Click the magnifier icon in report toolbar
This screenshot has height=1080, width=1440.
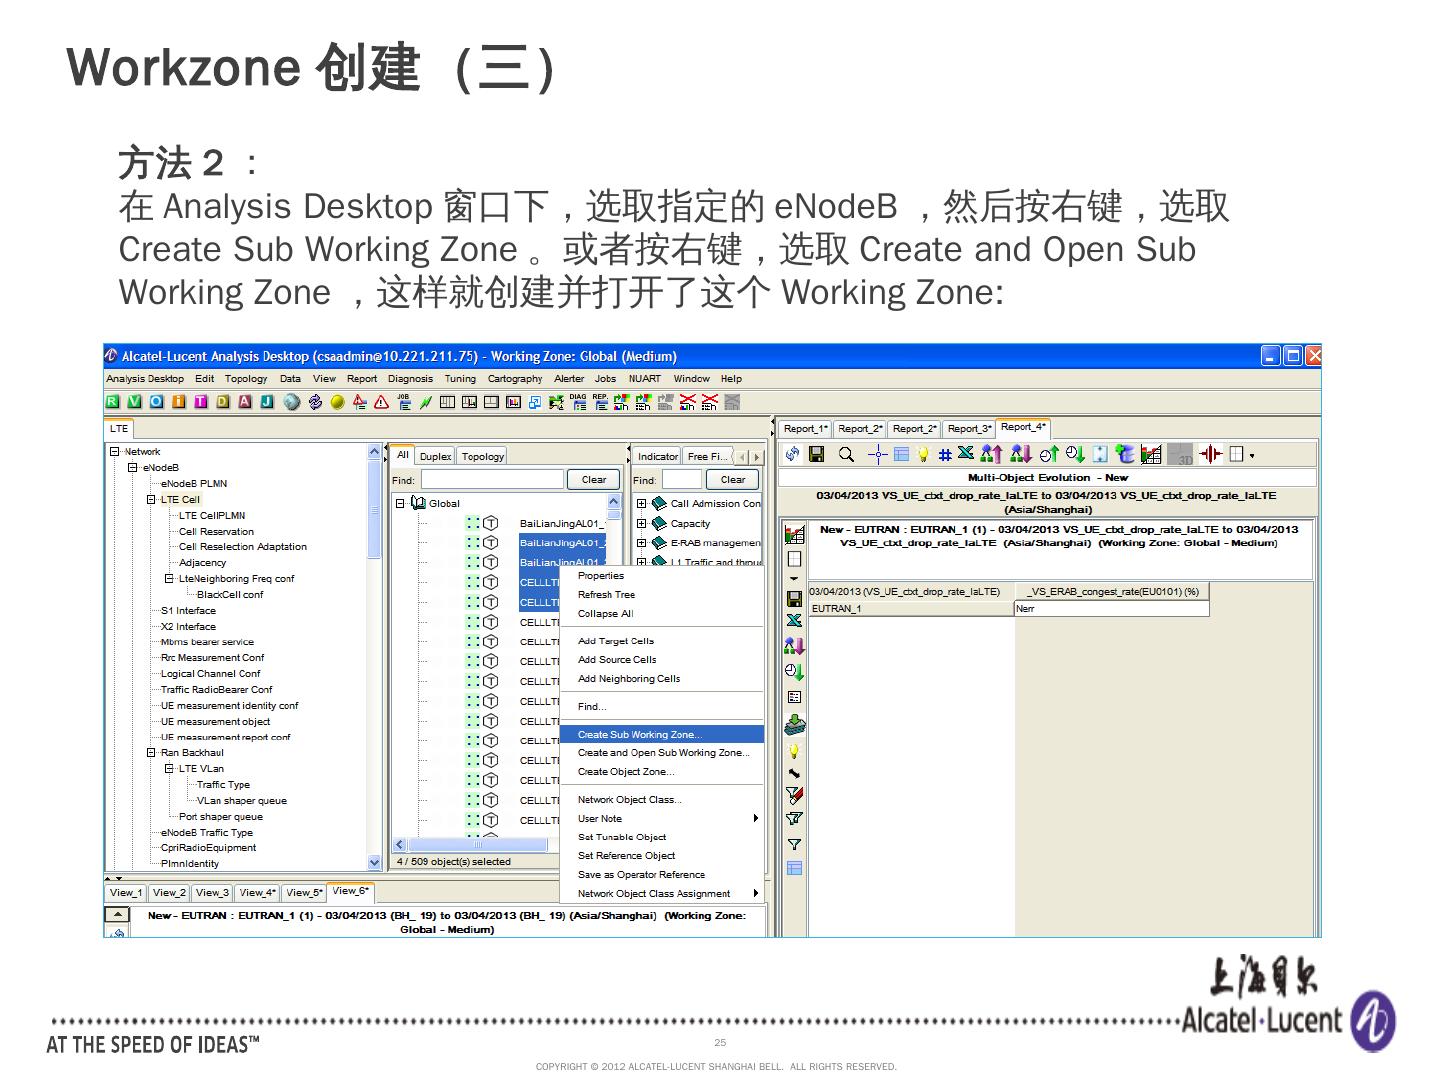point(846,455)
